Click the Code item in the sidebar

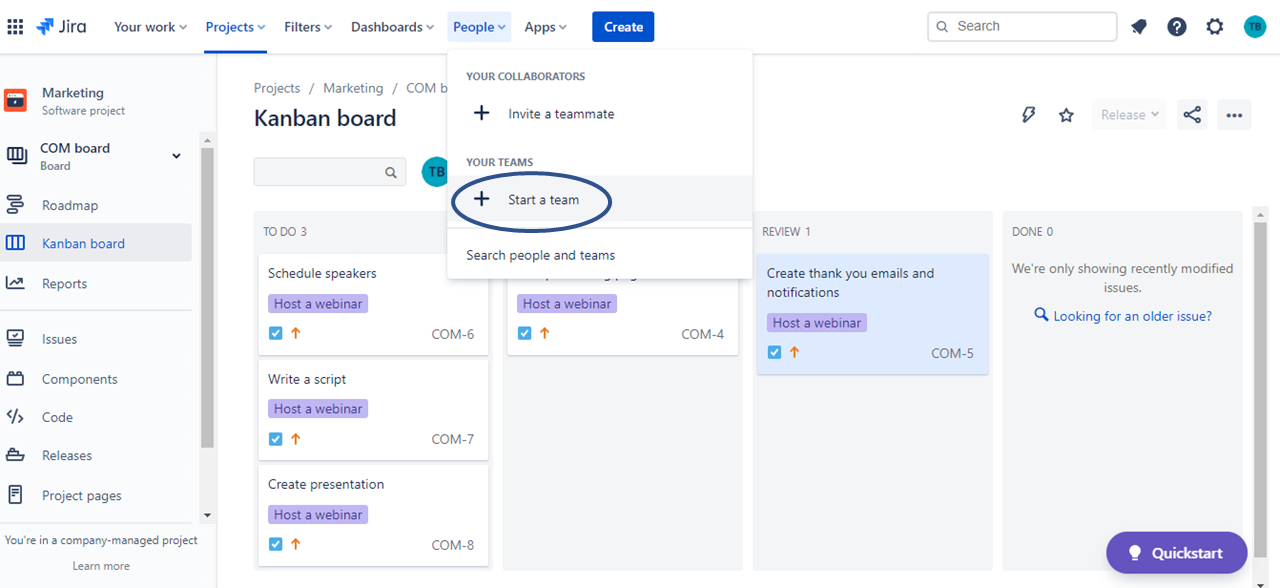click(x=57, y=416)
